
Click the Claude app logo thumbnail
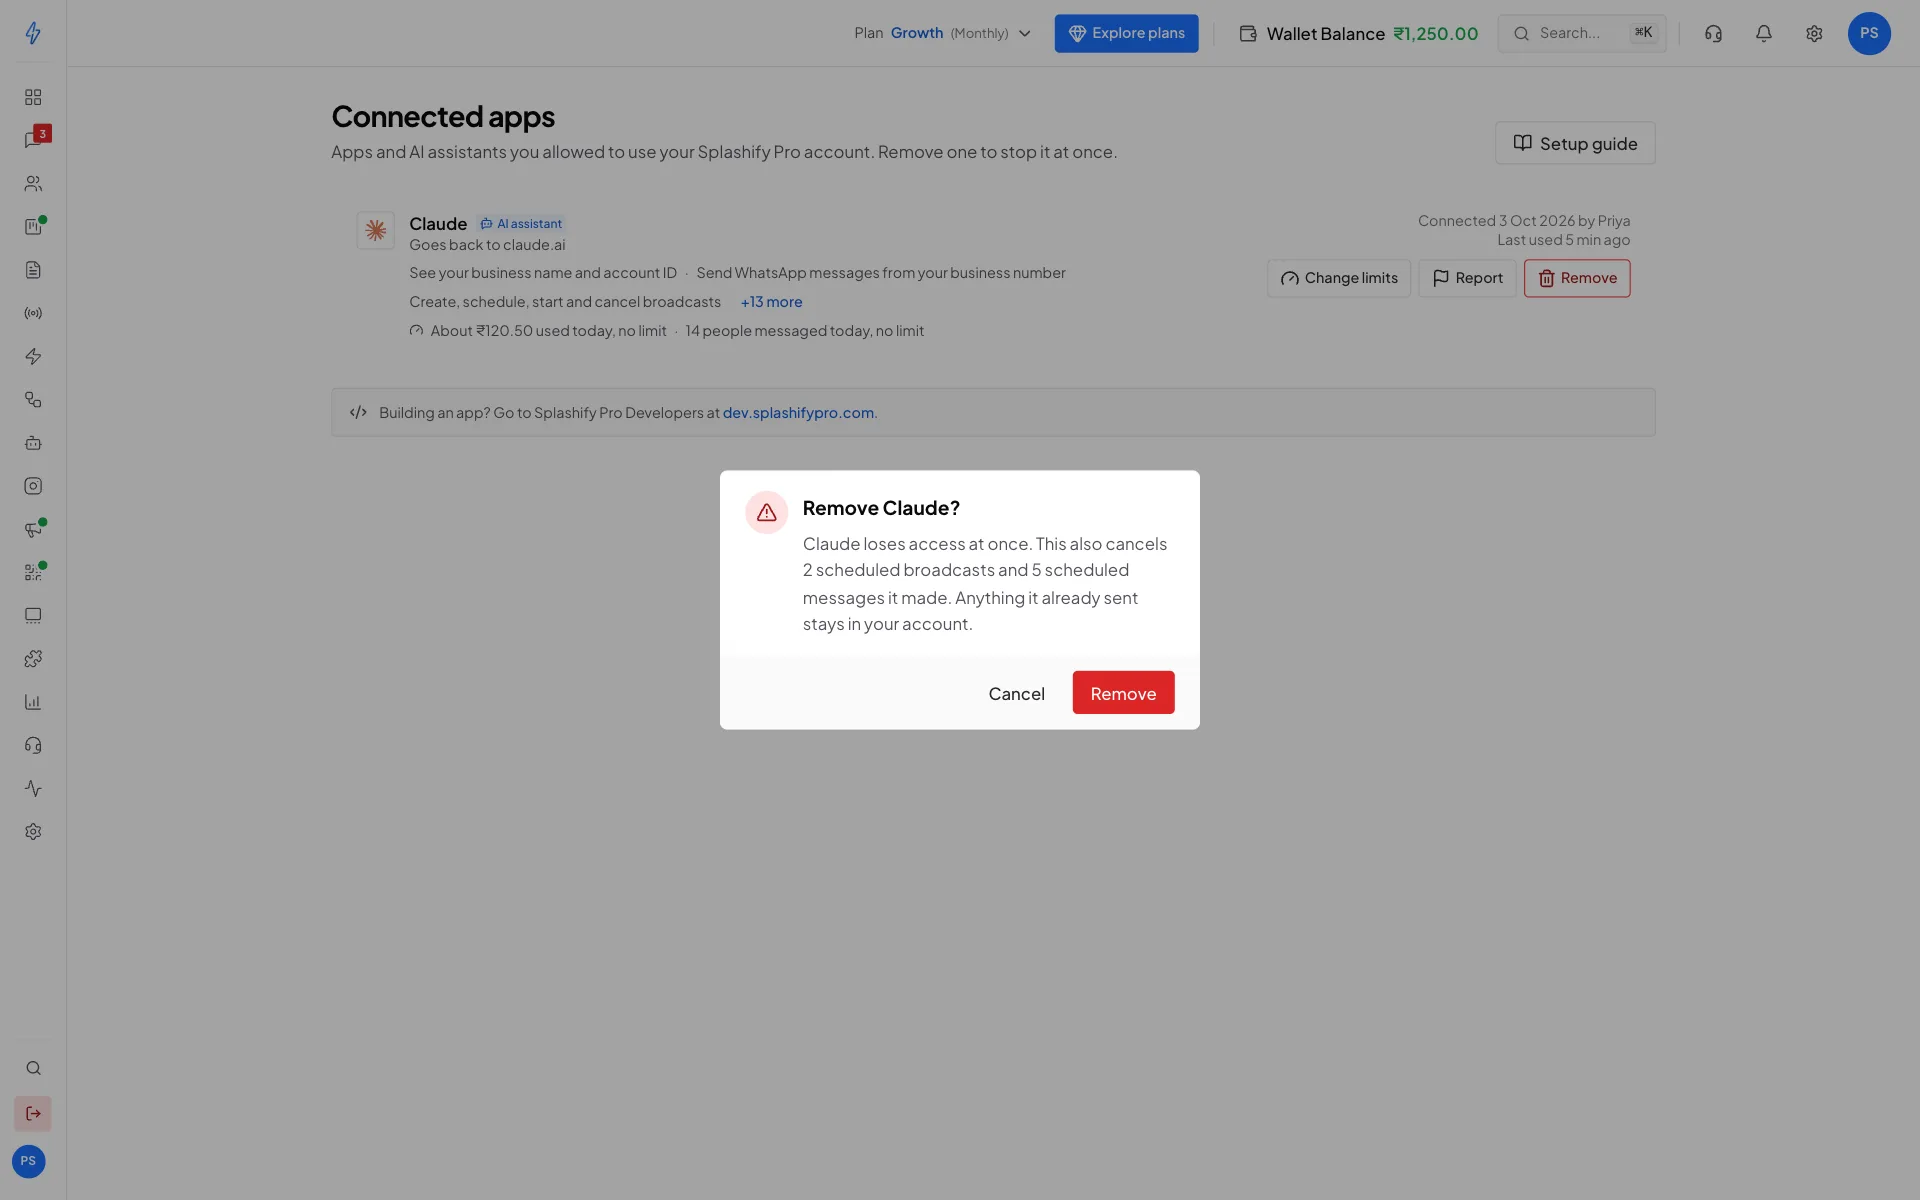click(x=376, y=230)
